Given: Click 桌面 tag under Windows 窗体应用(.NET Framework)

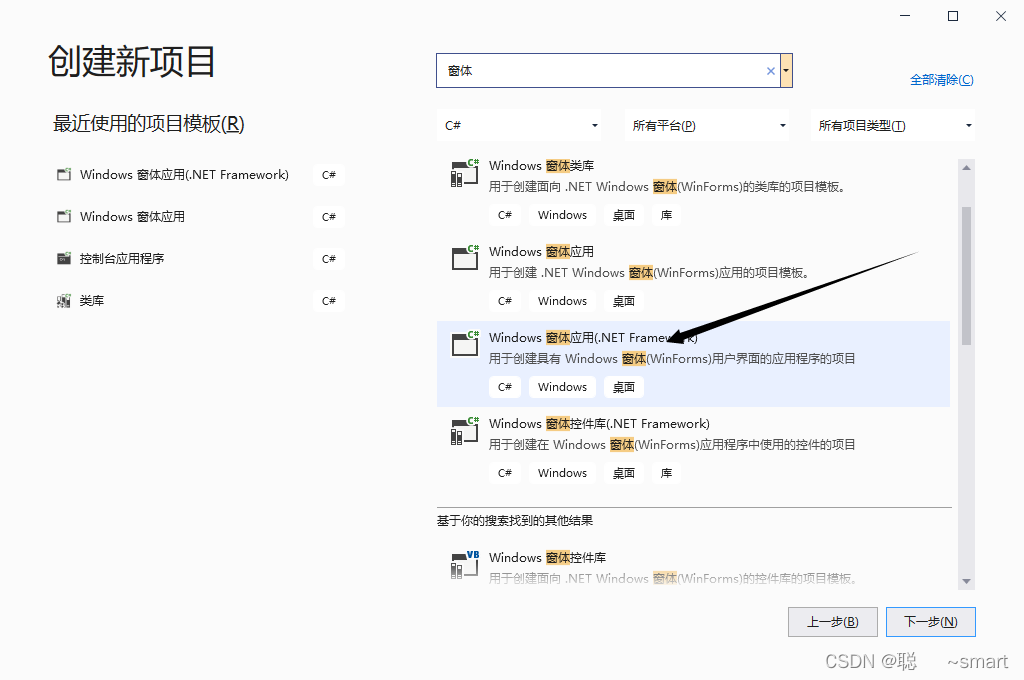Looking at the screenshot, I should (624, 387).
